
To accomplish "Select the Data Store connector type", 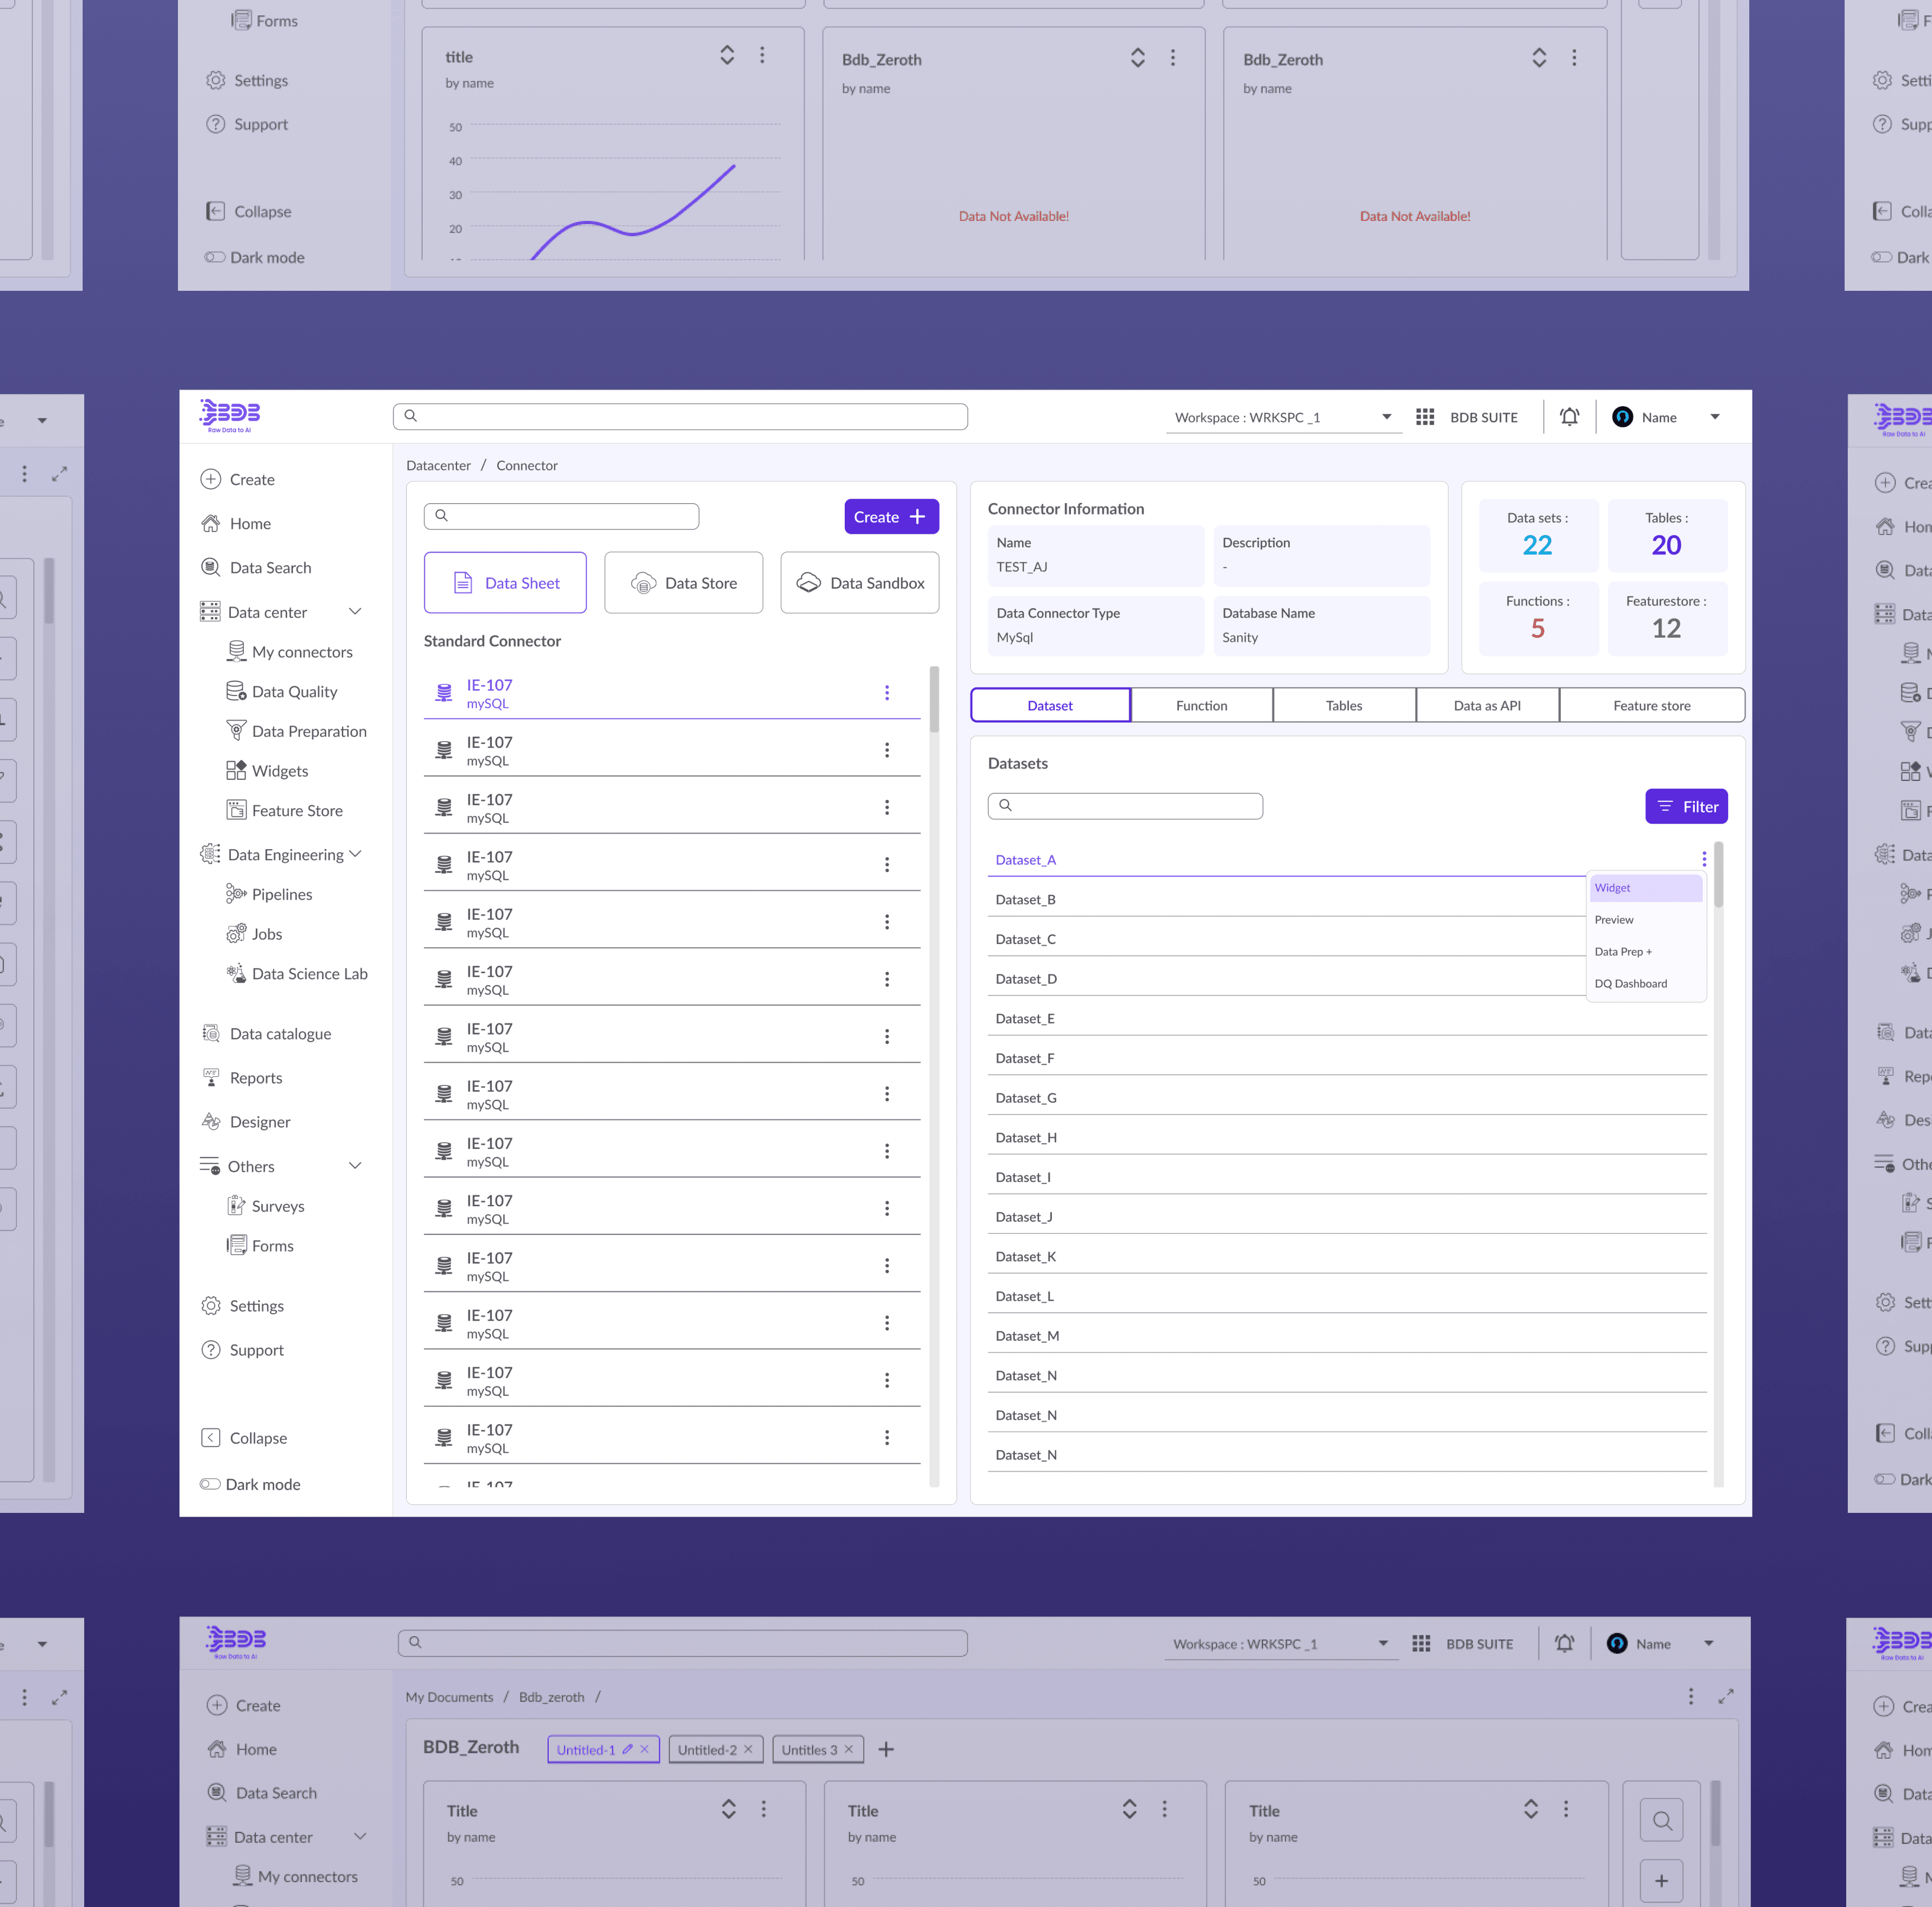I will pos(683,583).
